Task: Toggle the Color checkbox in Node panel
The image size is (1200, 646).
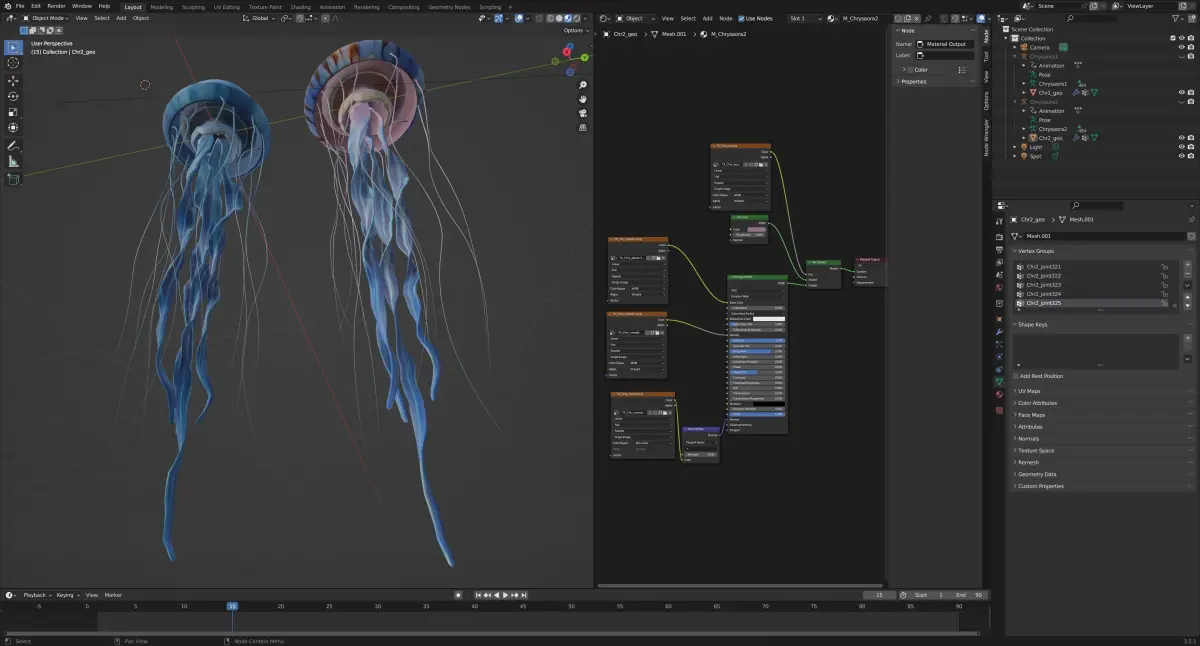Action: tap(911, 70)
